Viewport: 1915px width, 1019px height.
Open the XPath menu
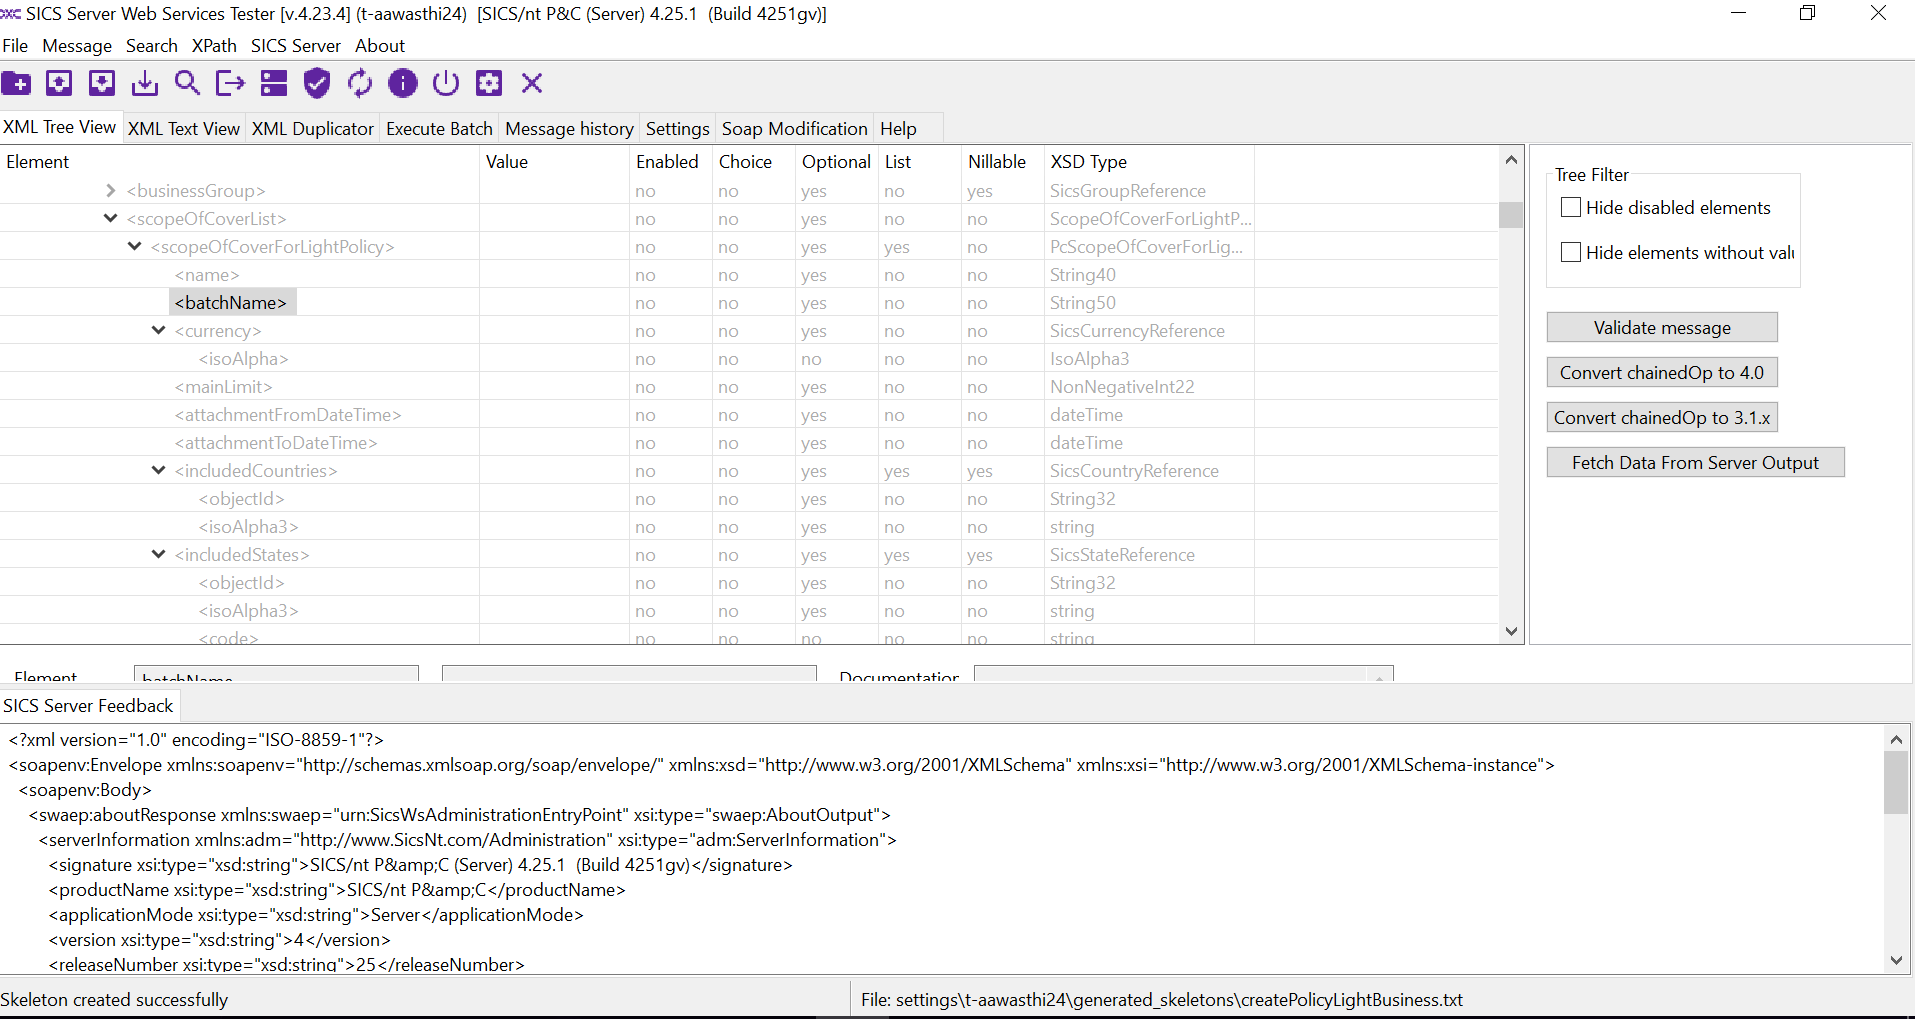[x=214, y=46]
